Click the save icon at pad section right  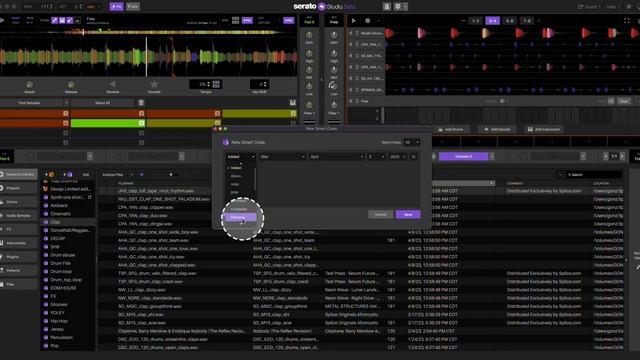coord(293,103)
